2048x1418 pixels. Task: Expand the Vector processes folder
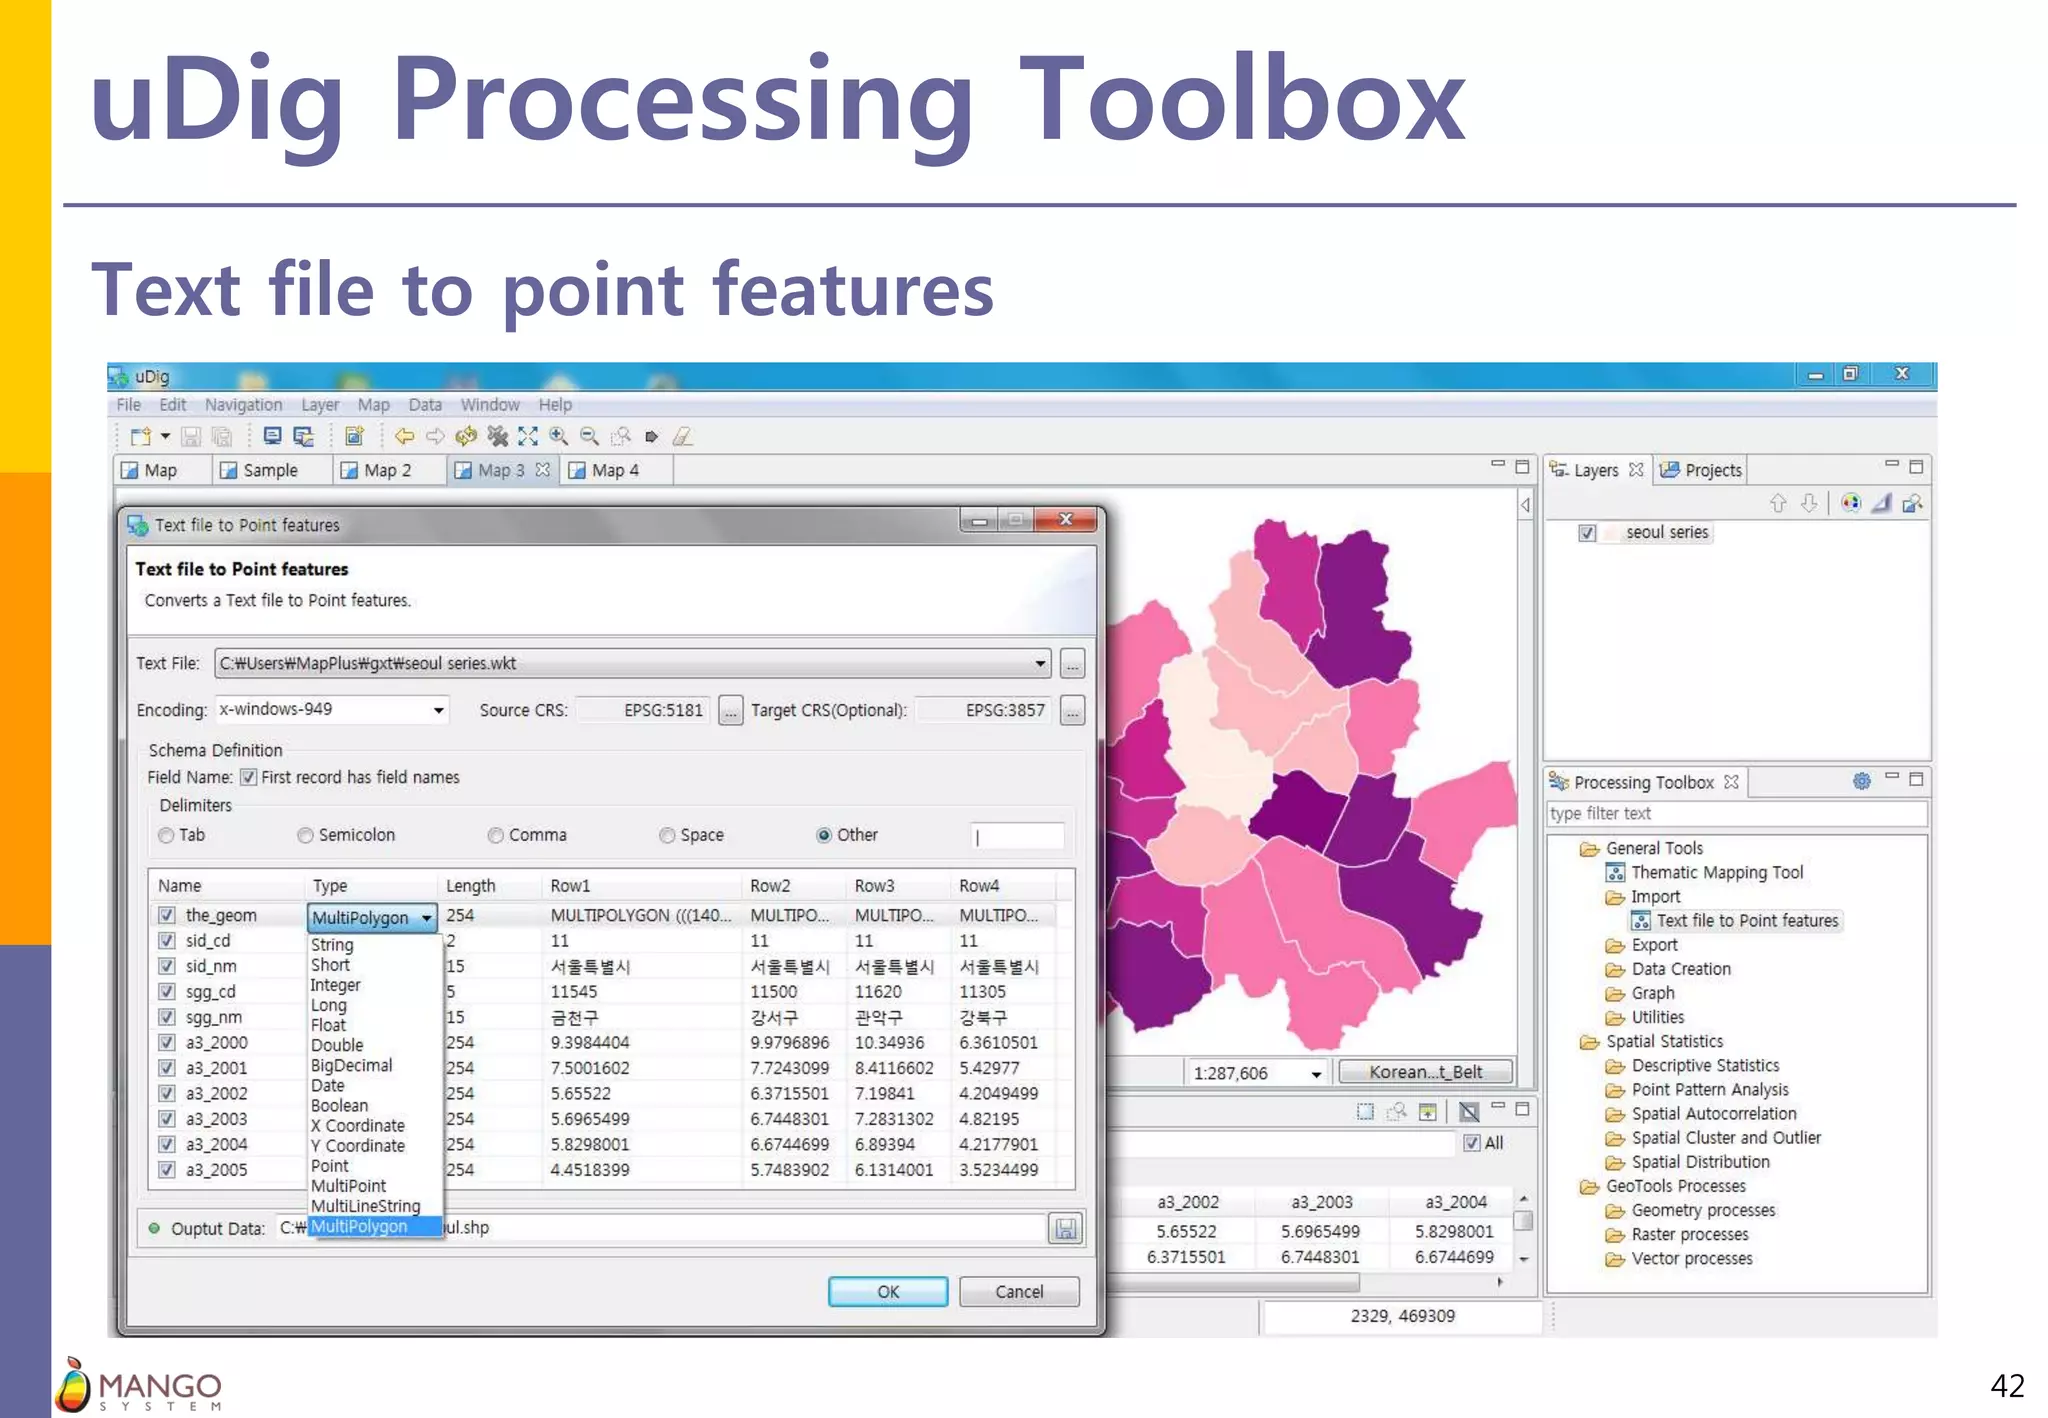pos(1615,1259)
